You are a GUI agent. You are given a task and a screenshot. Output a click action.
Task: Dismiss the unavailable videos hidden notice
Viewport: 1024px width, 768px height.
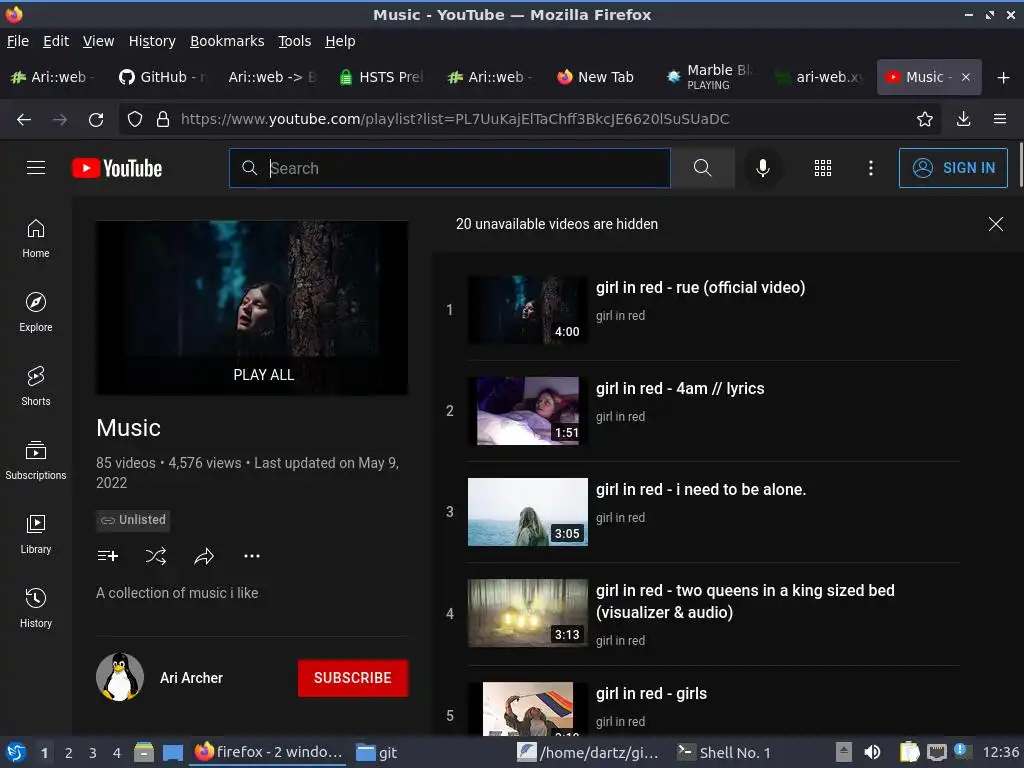[x=995, y=224]
